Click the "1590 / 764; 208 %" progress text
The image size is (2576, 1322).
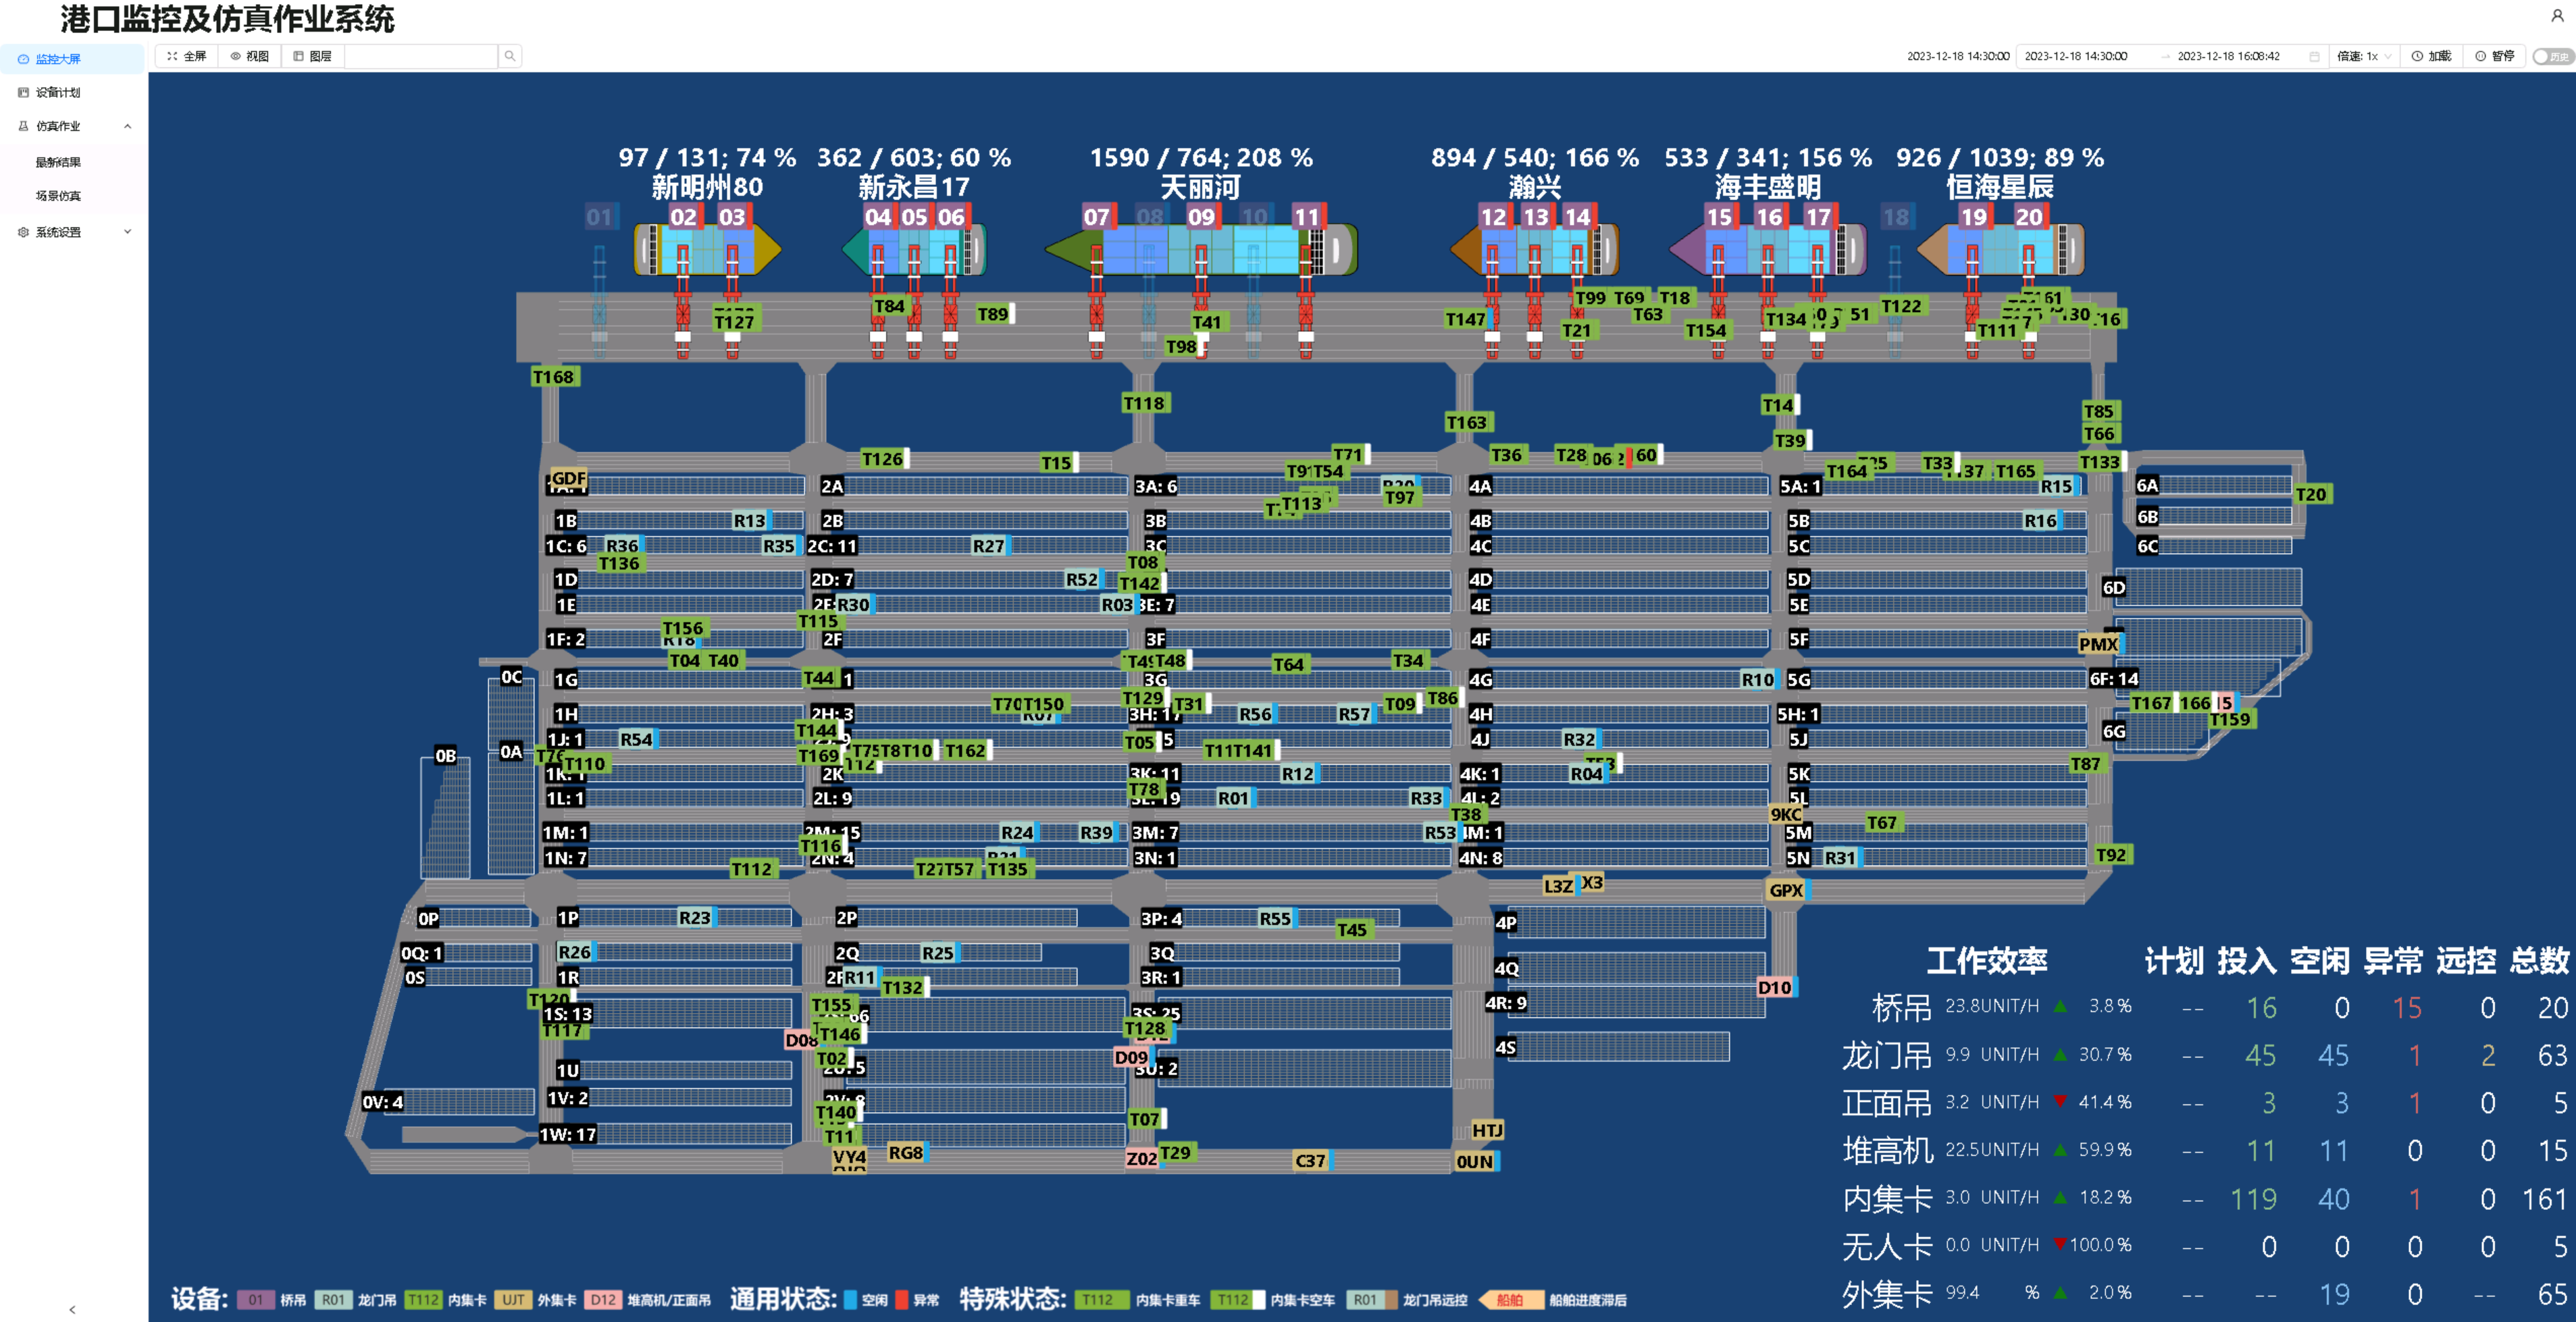pos(1201,158)
